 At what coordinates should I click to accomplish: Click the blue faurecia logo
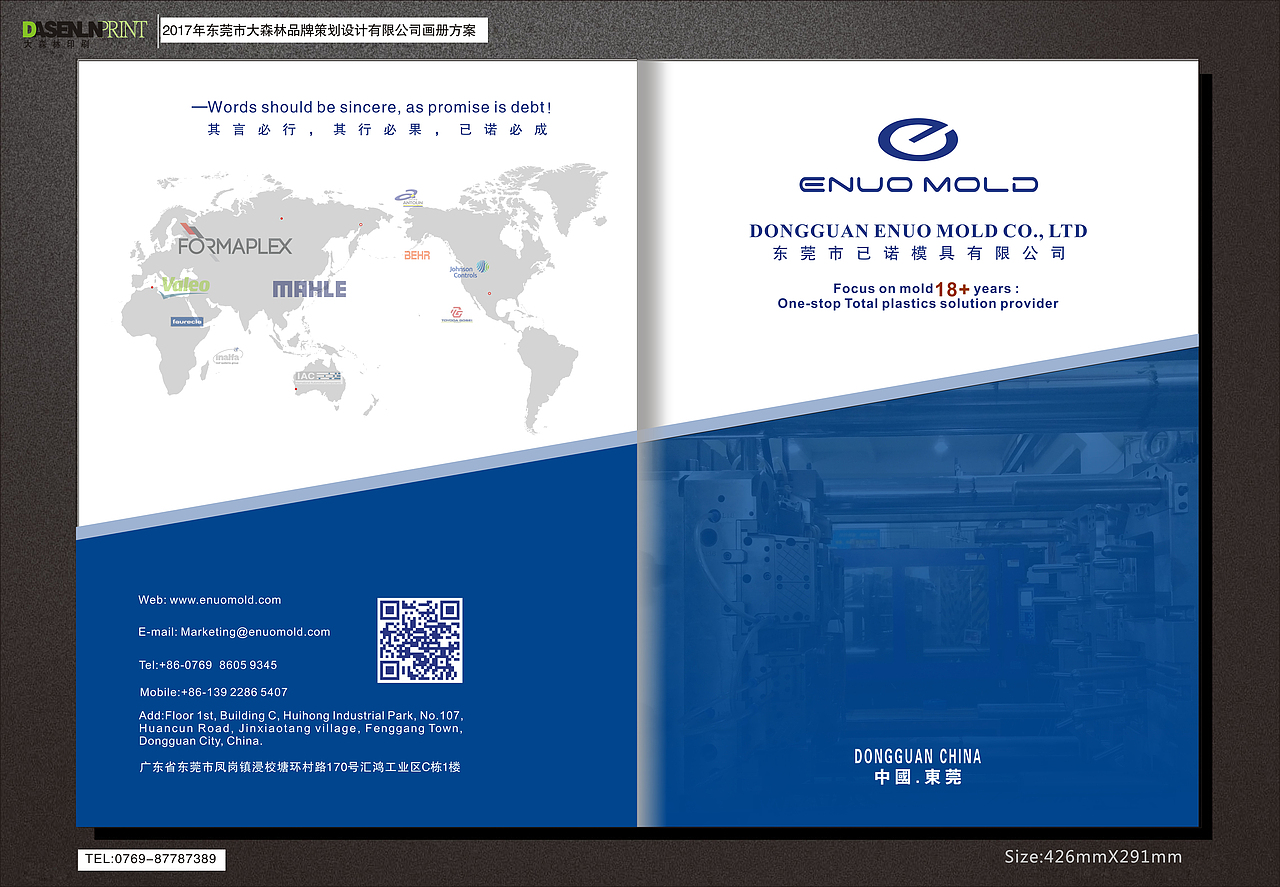coord(187,322)
